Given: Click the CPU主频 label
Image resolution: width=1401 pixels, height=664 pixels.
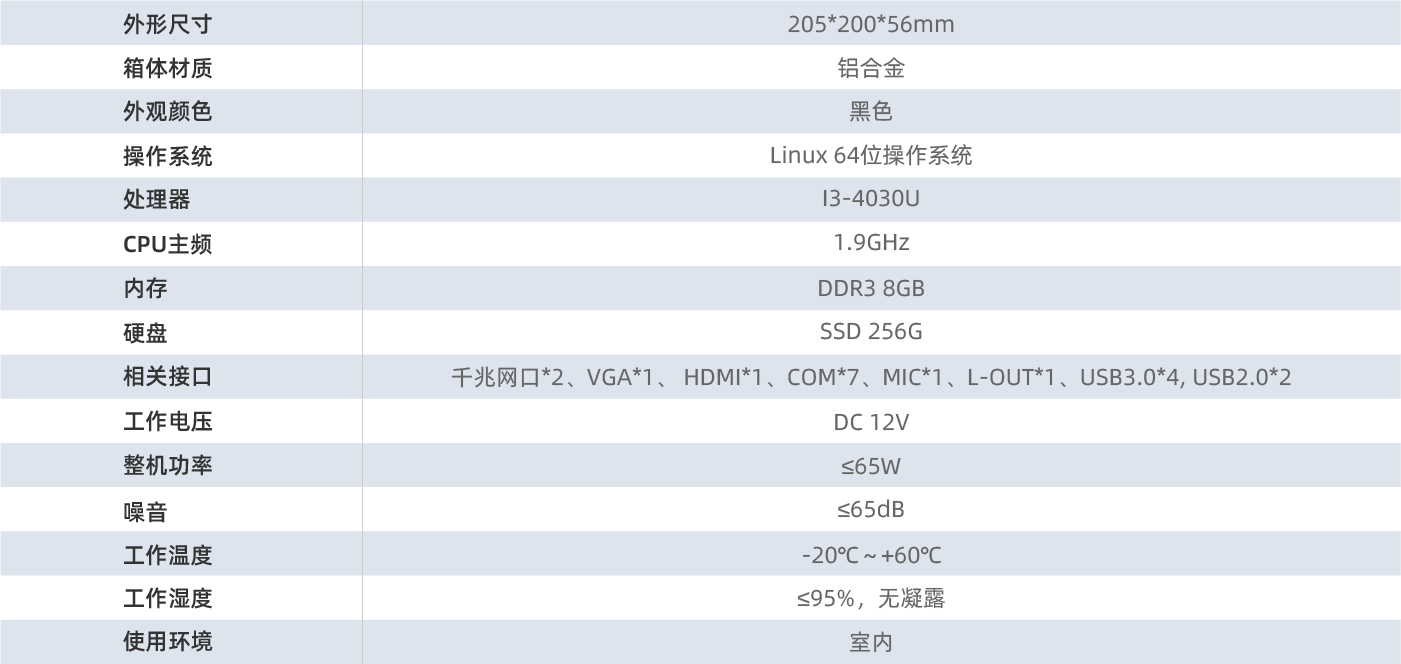Looking at the screenshot, I should [167, 244].
